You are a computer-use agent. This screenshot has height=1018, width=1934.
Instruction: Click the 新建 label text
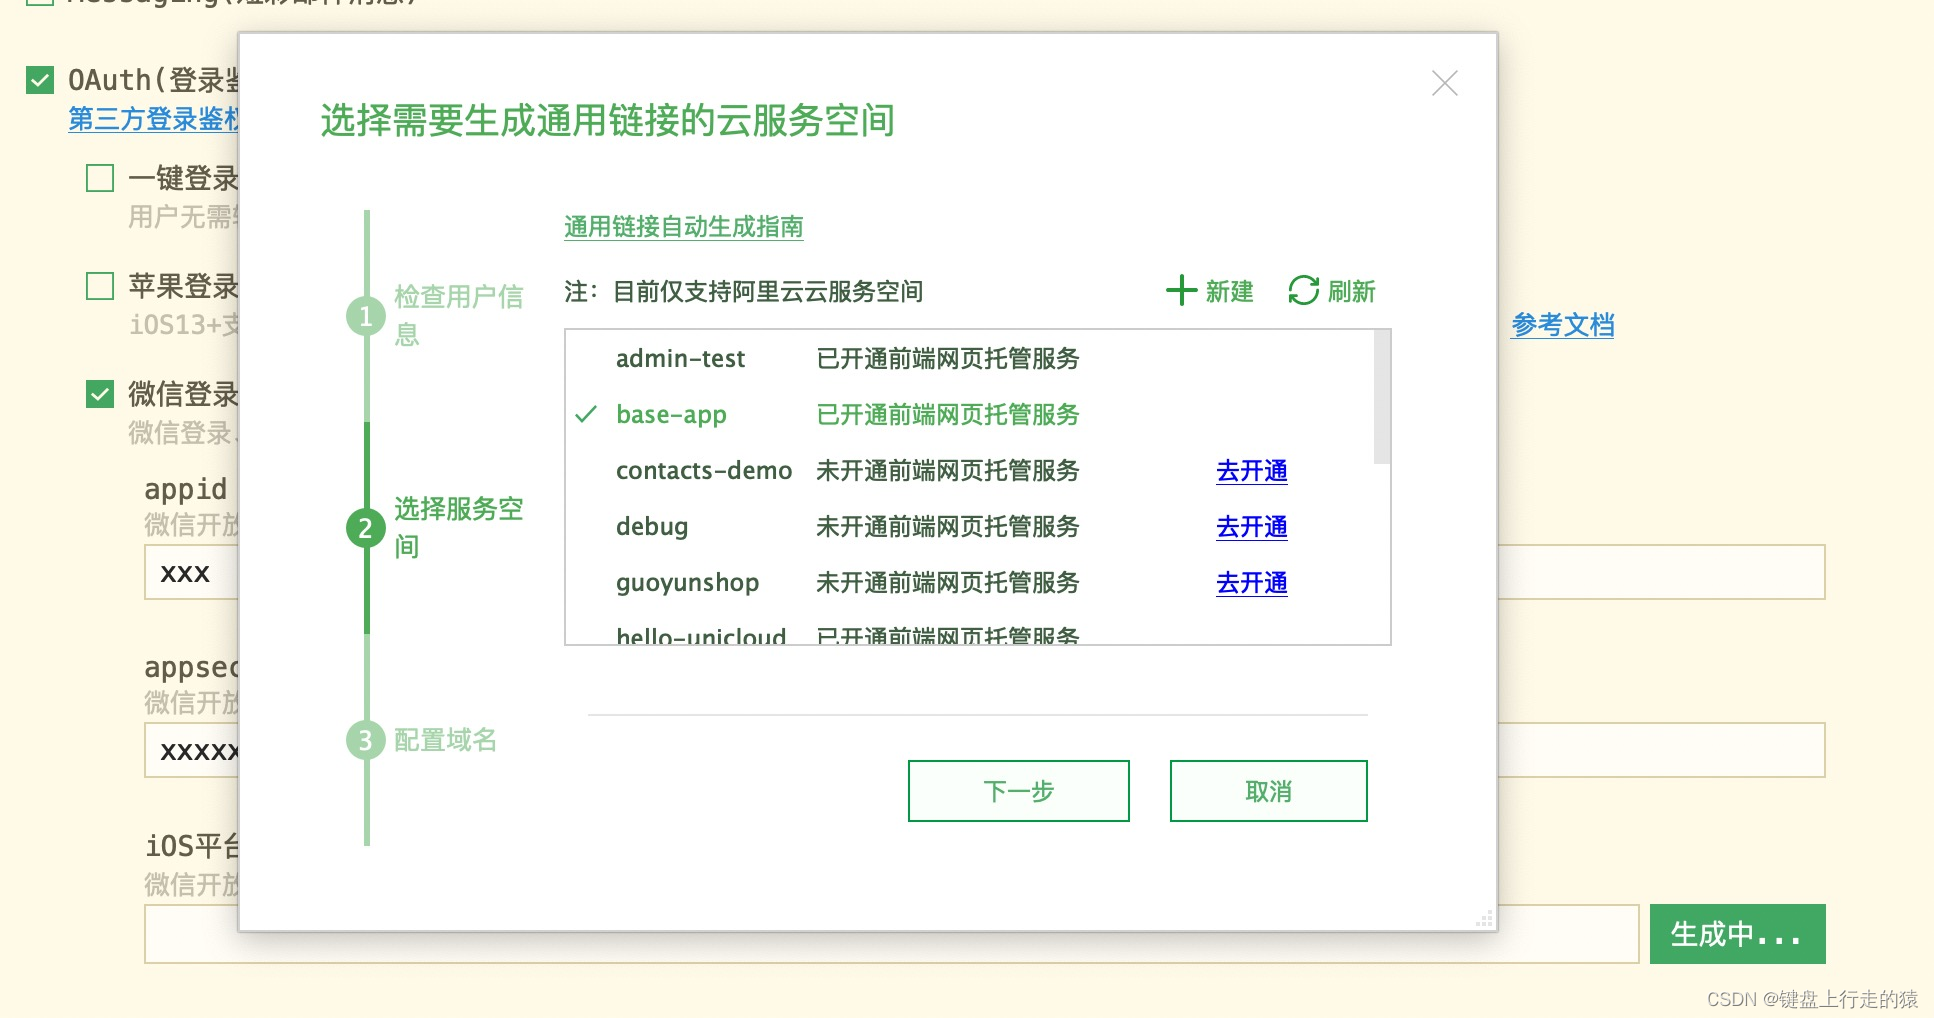coord(1229,291)
